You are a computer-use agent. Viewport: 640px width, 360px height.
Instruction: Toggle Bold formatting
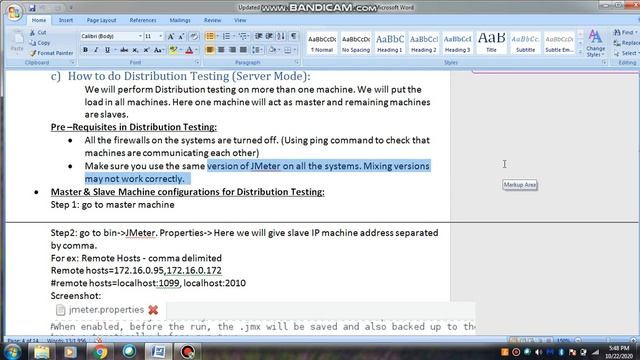pyautogui.click(x=85, y=50)
